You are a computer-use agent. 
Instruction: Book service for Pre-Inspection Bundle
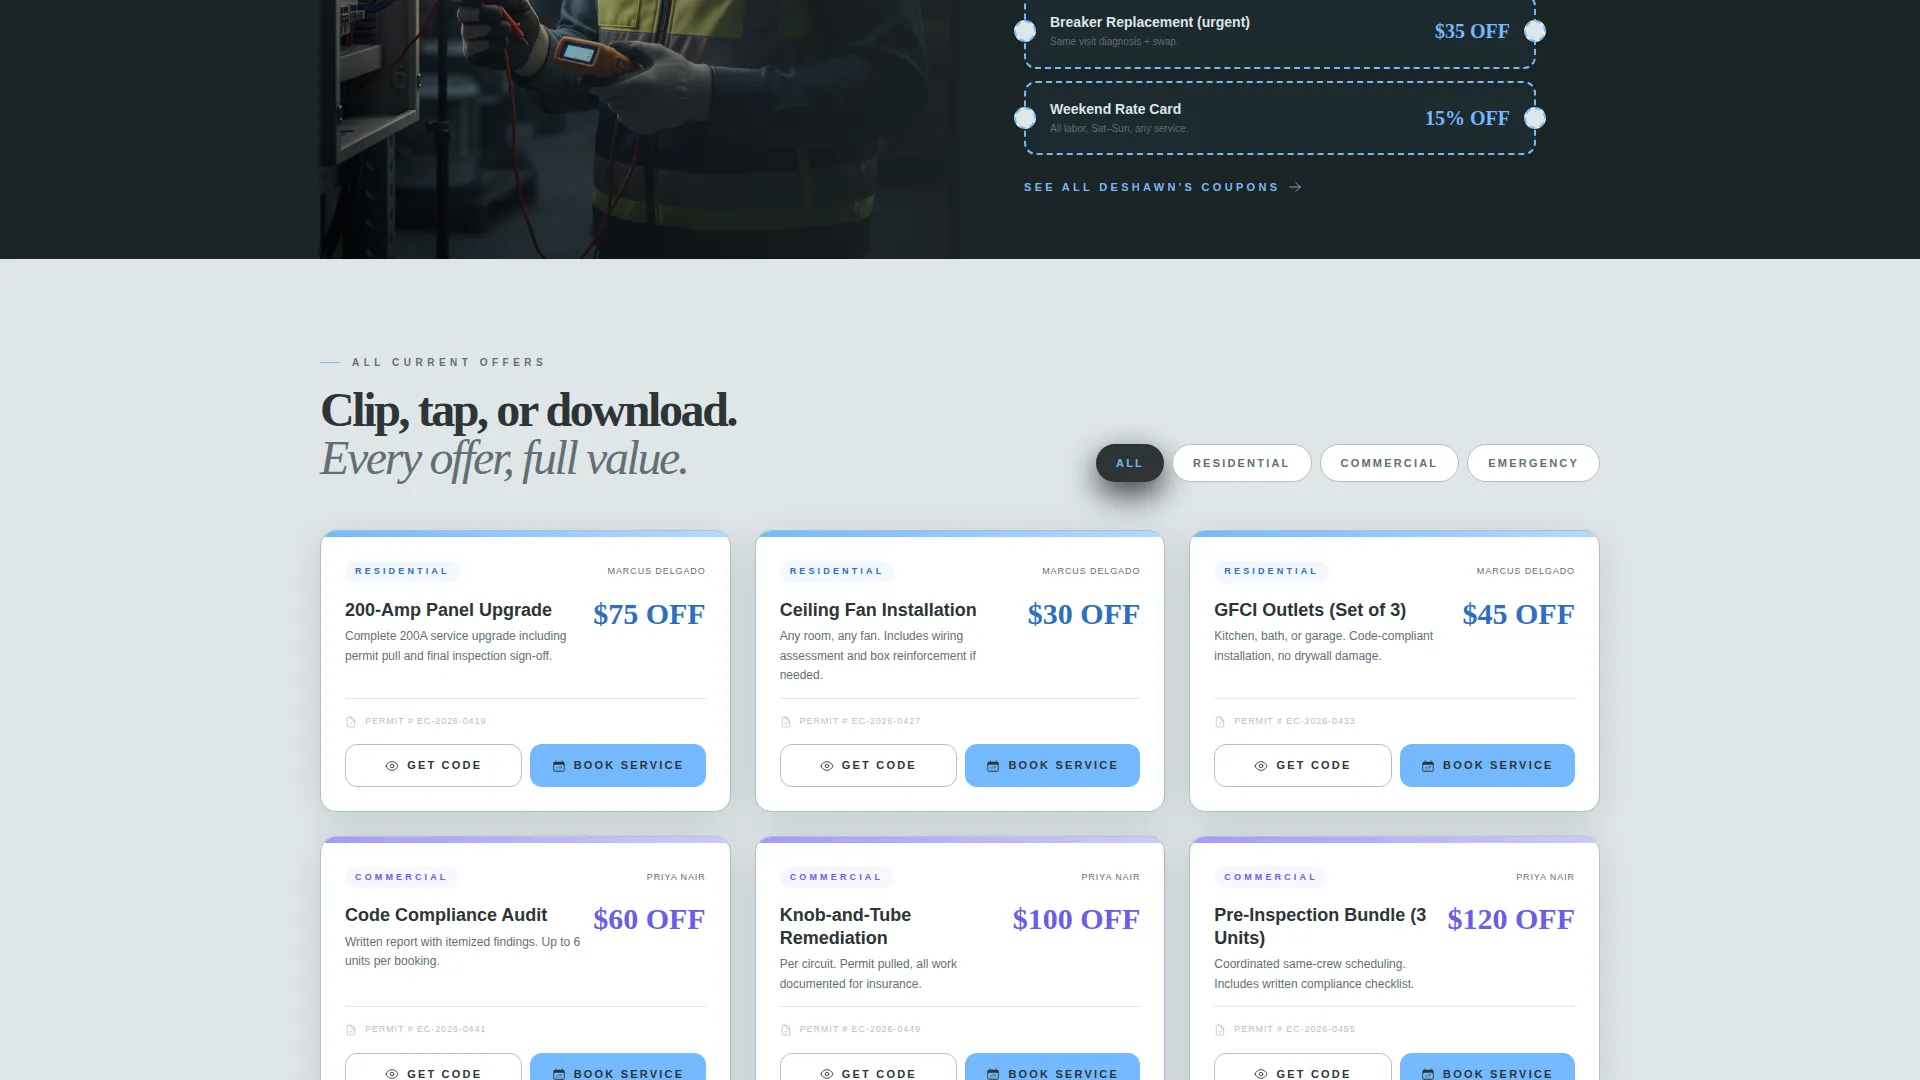click(x=1487, y=1067)
